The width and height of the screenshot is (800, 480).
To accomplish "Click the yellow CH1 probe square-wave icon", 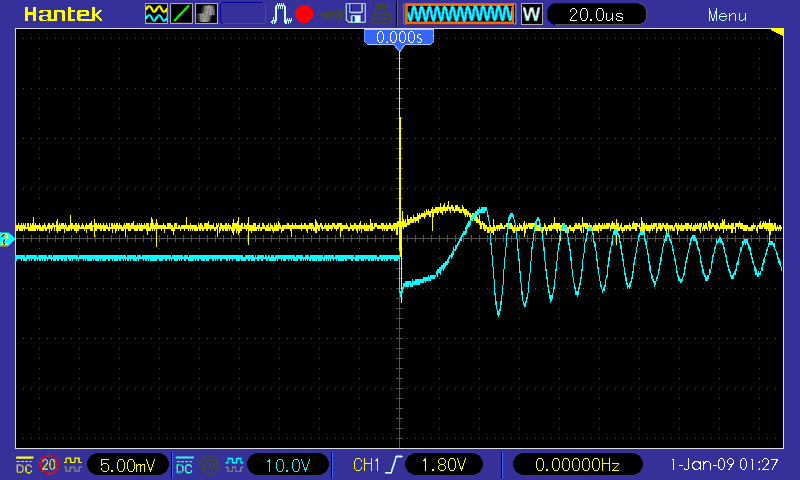I will click(72, 465).
